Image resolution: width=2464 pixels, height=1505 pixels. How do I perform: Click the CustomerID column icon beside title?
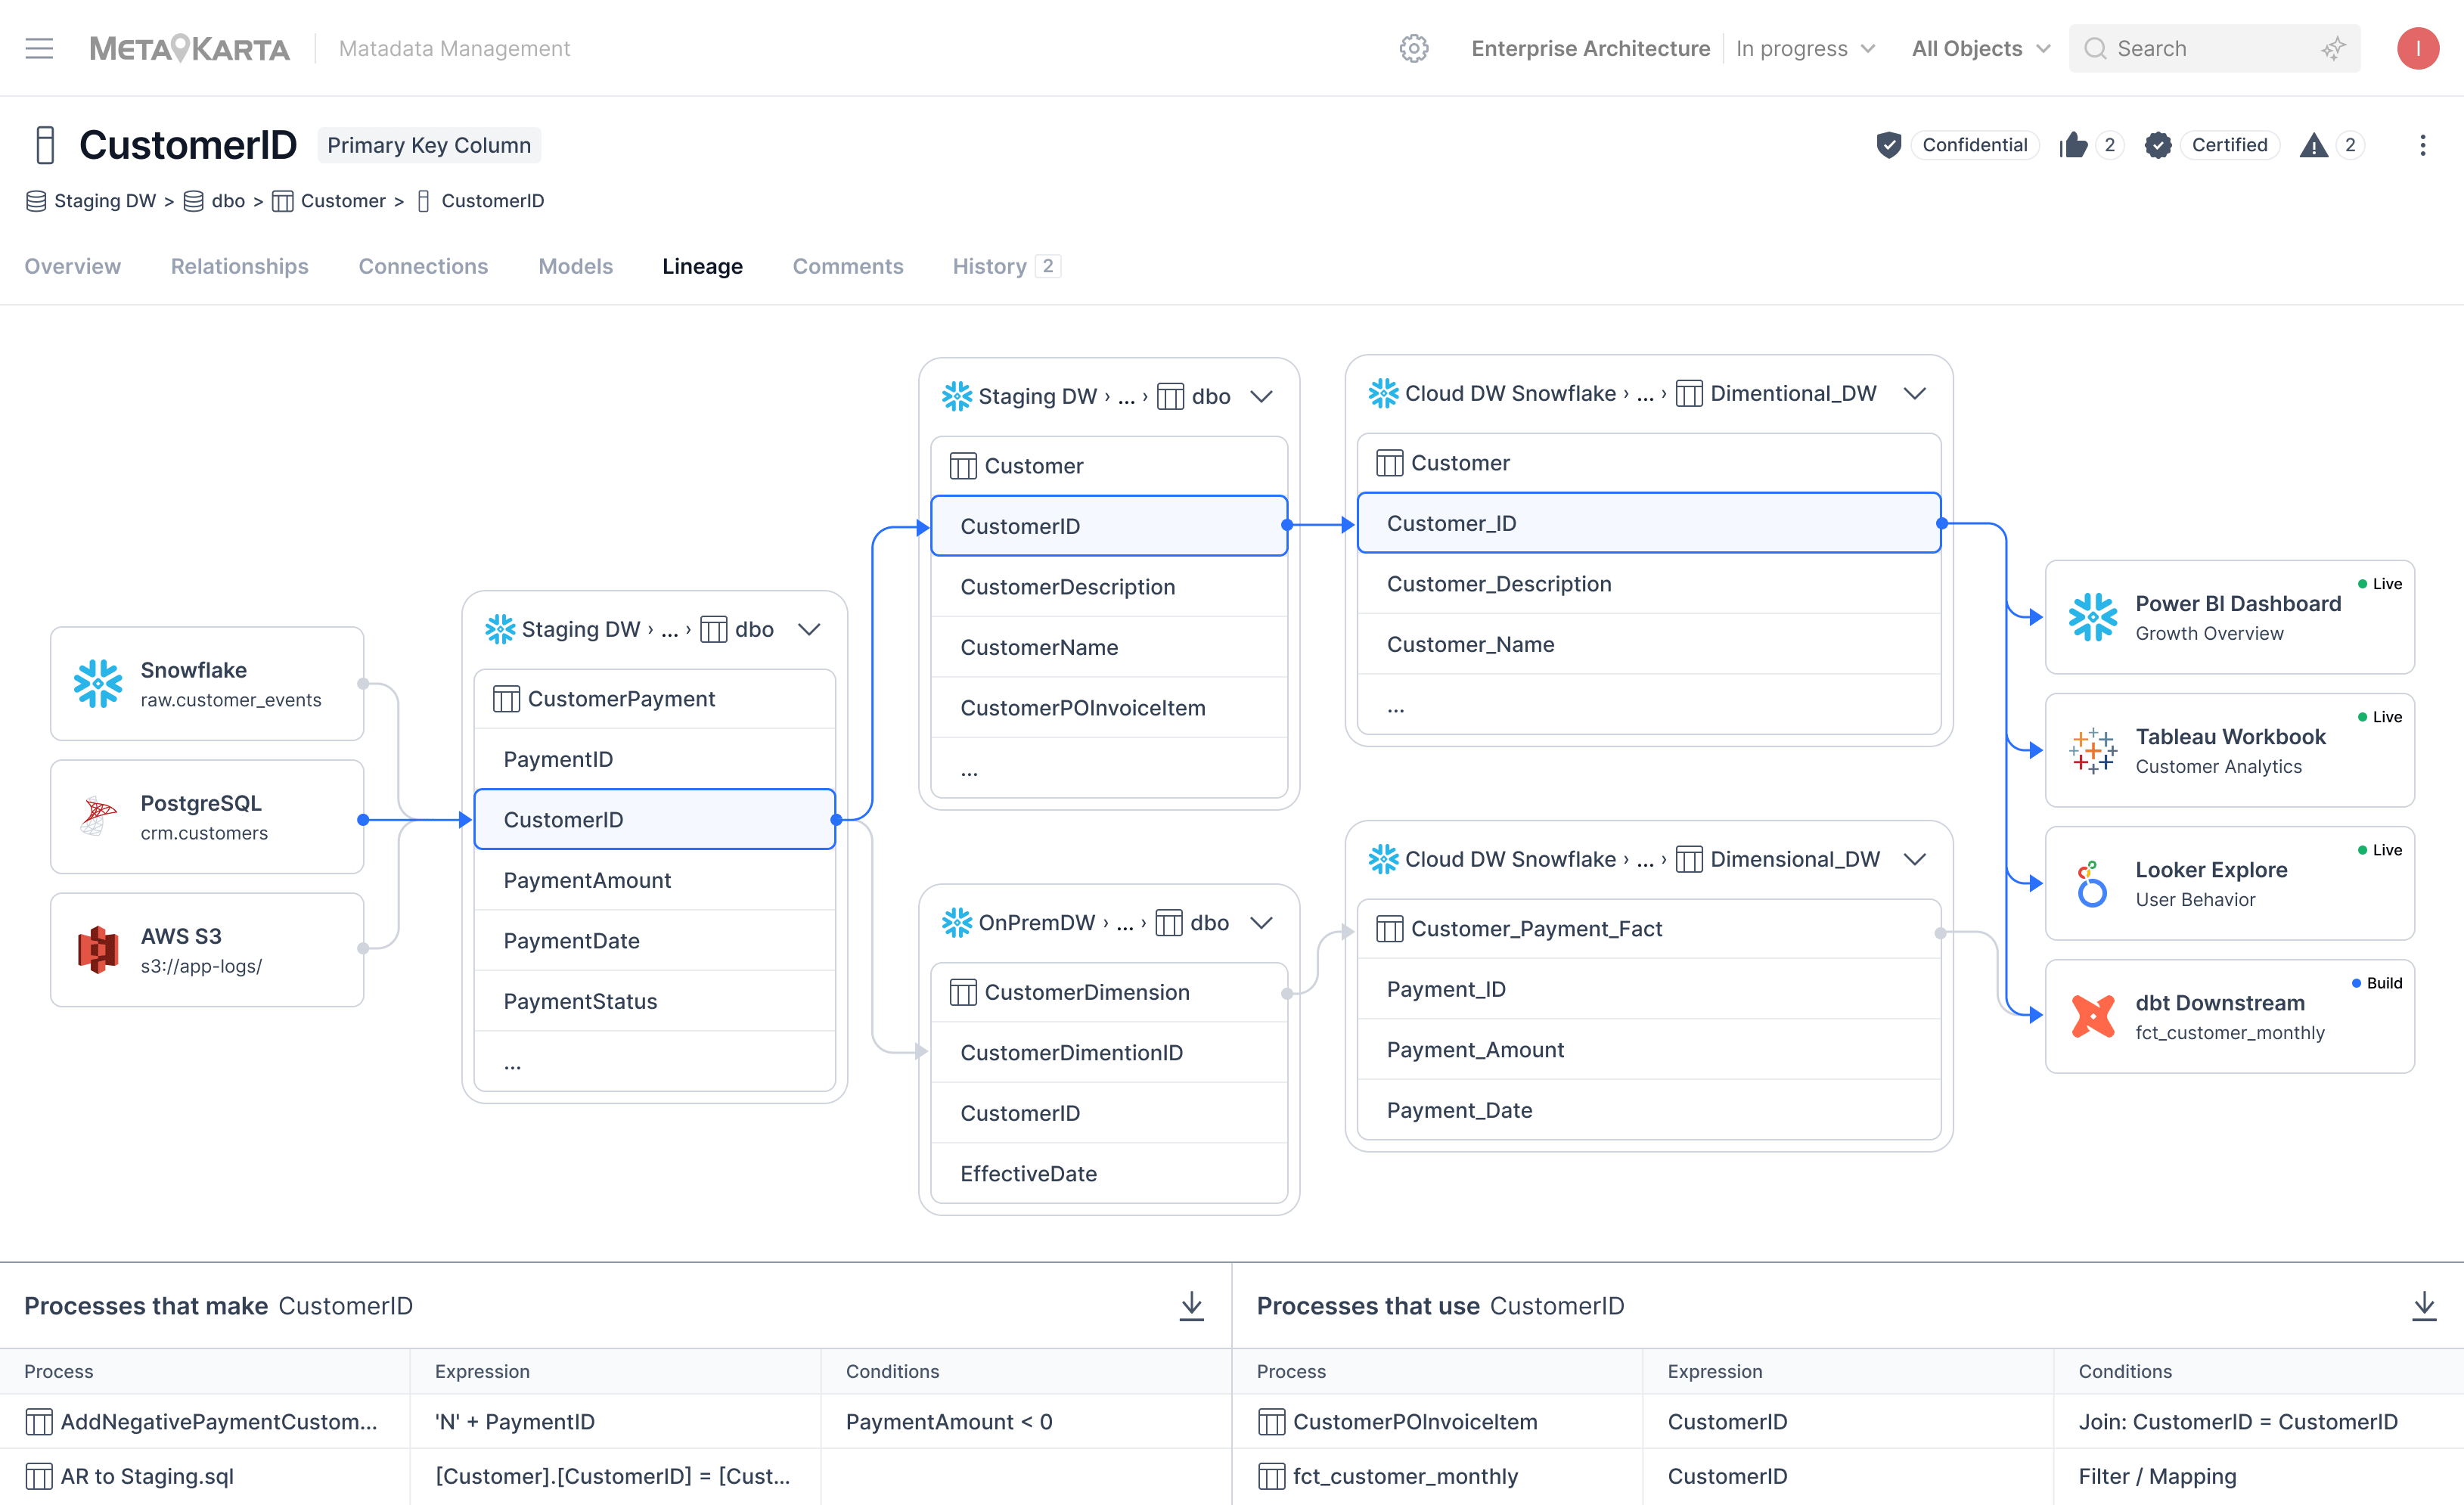(x=45, y=145)
